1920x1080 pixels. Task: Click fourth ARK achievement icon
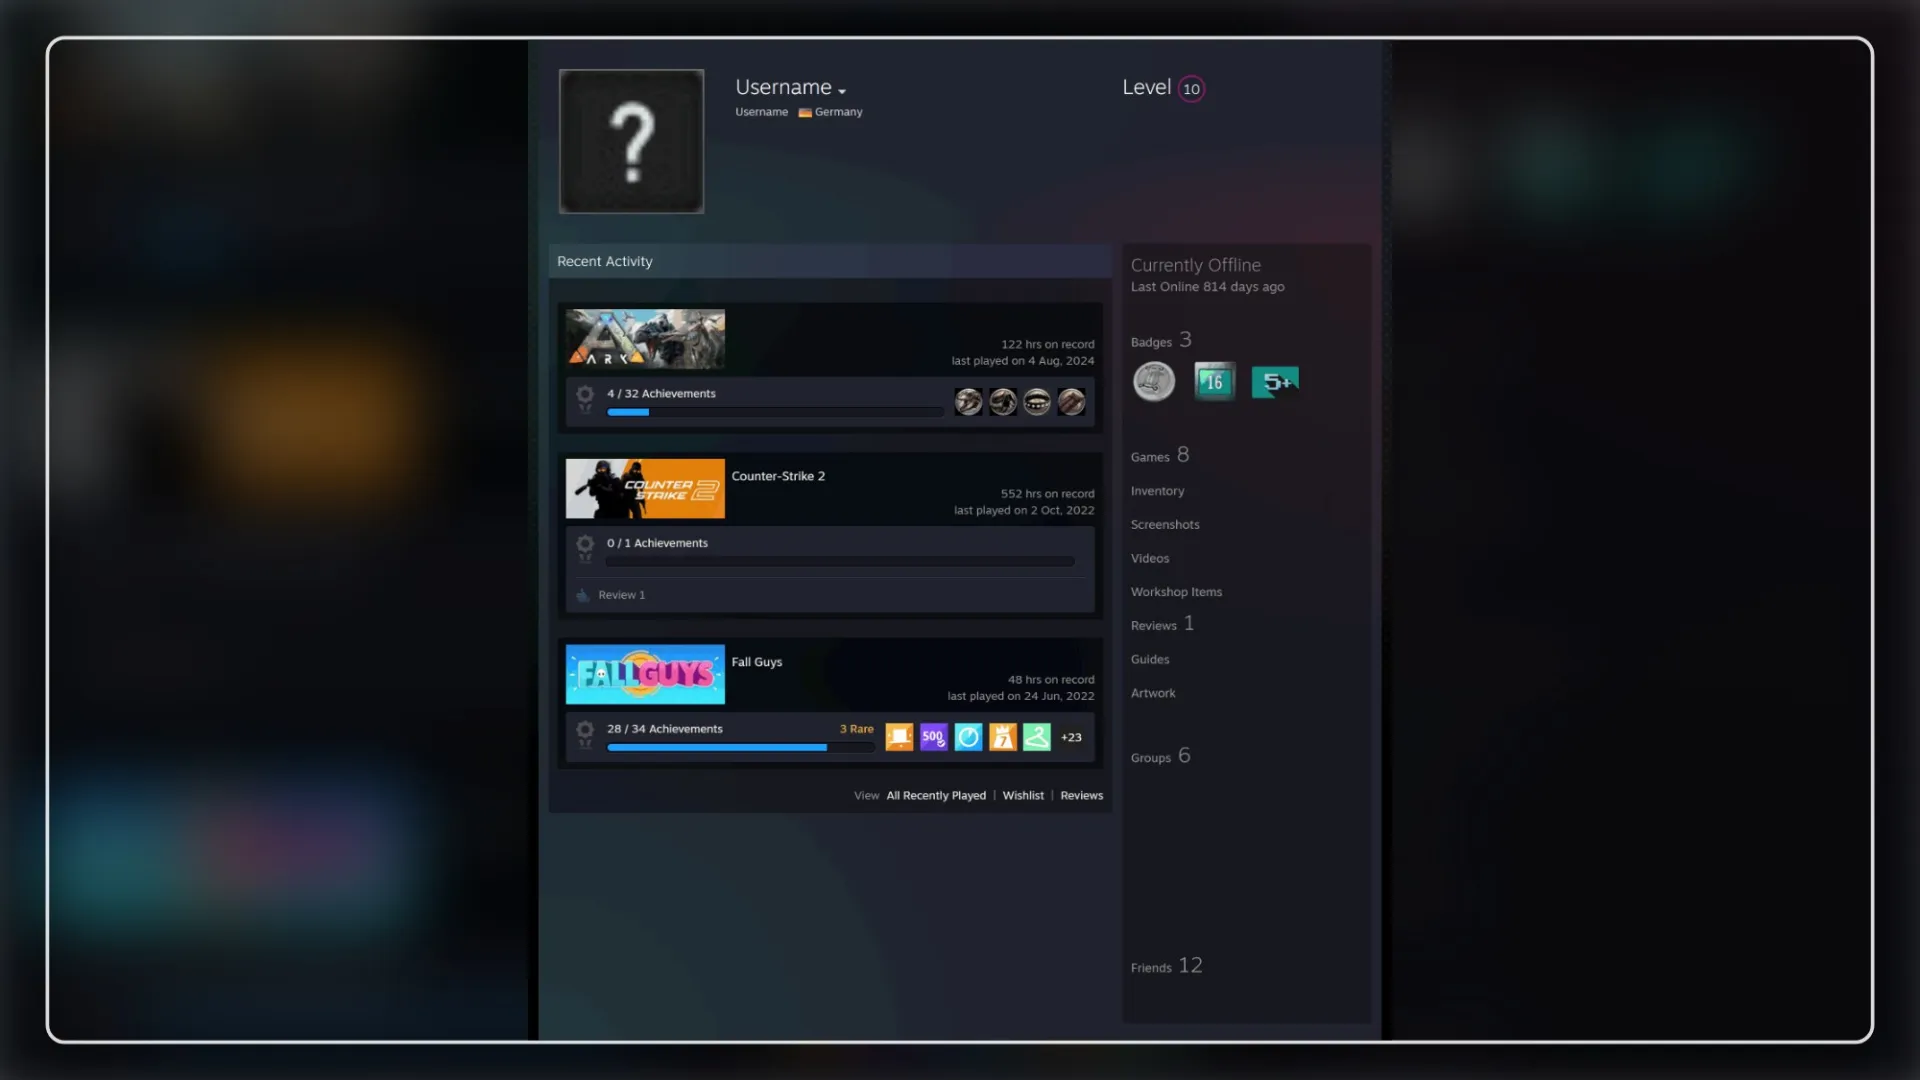pyautogui.click(x=1071, y=402)
